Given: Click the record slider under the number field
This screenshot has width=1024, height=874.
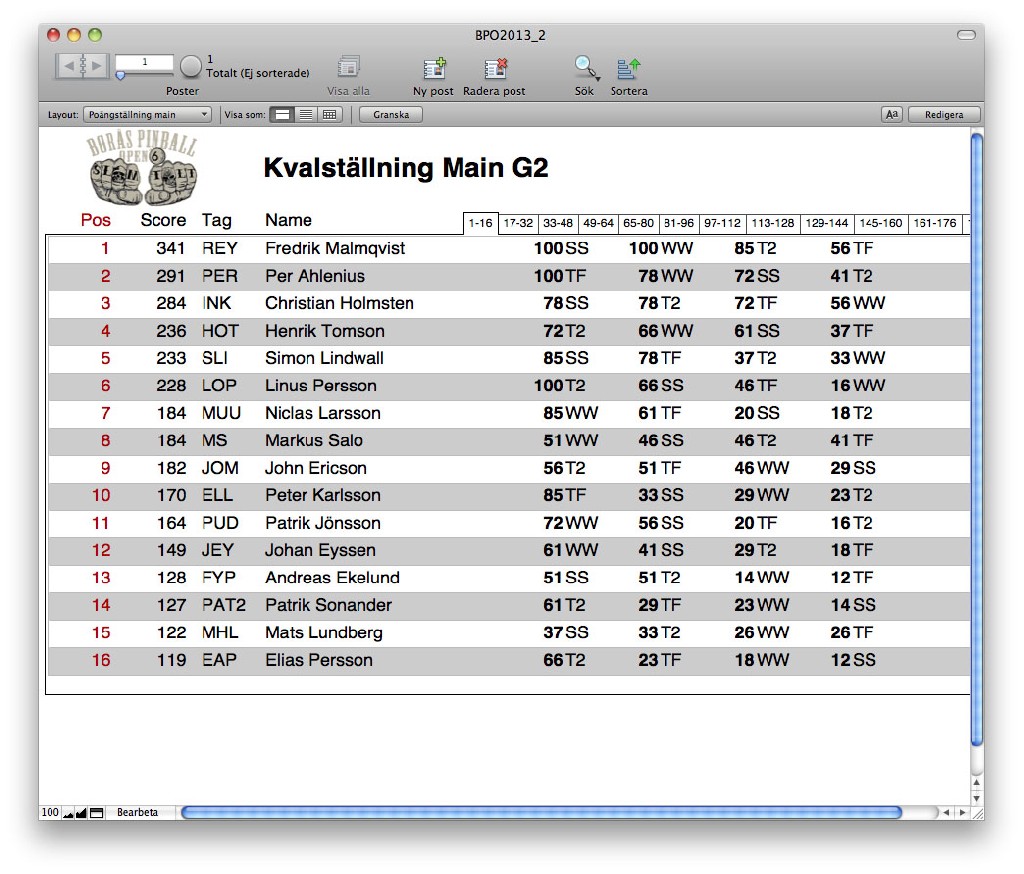Looking at the screenshot, I should point(120,76).
